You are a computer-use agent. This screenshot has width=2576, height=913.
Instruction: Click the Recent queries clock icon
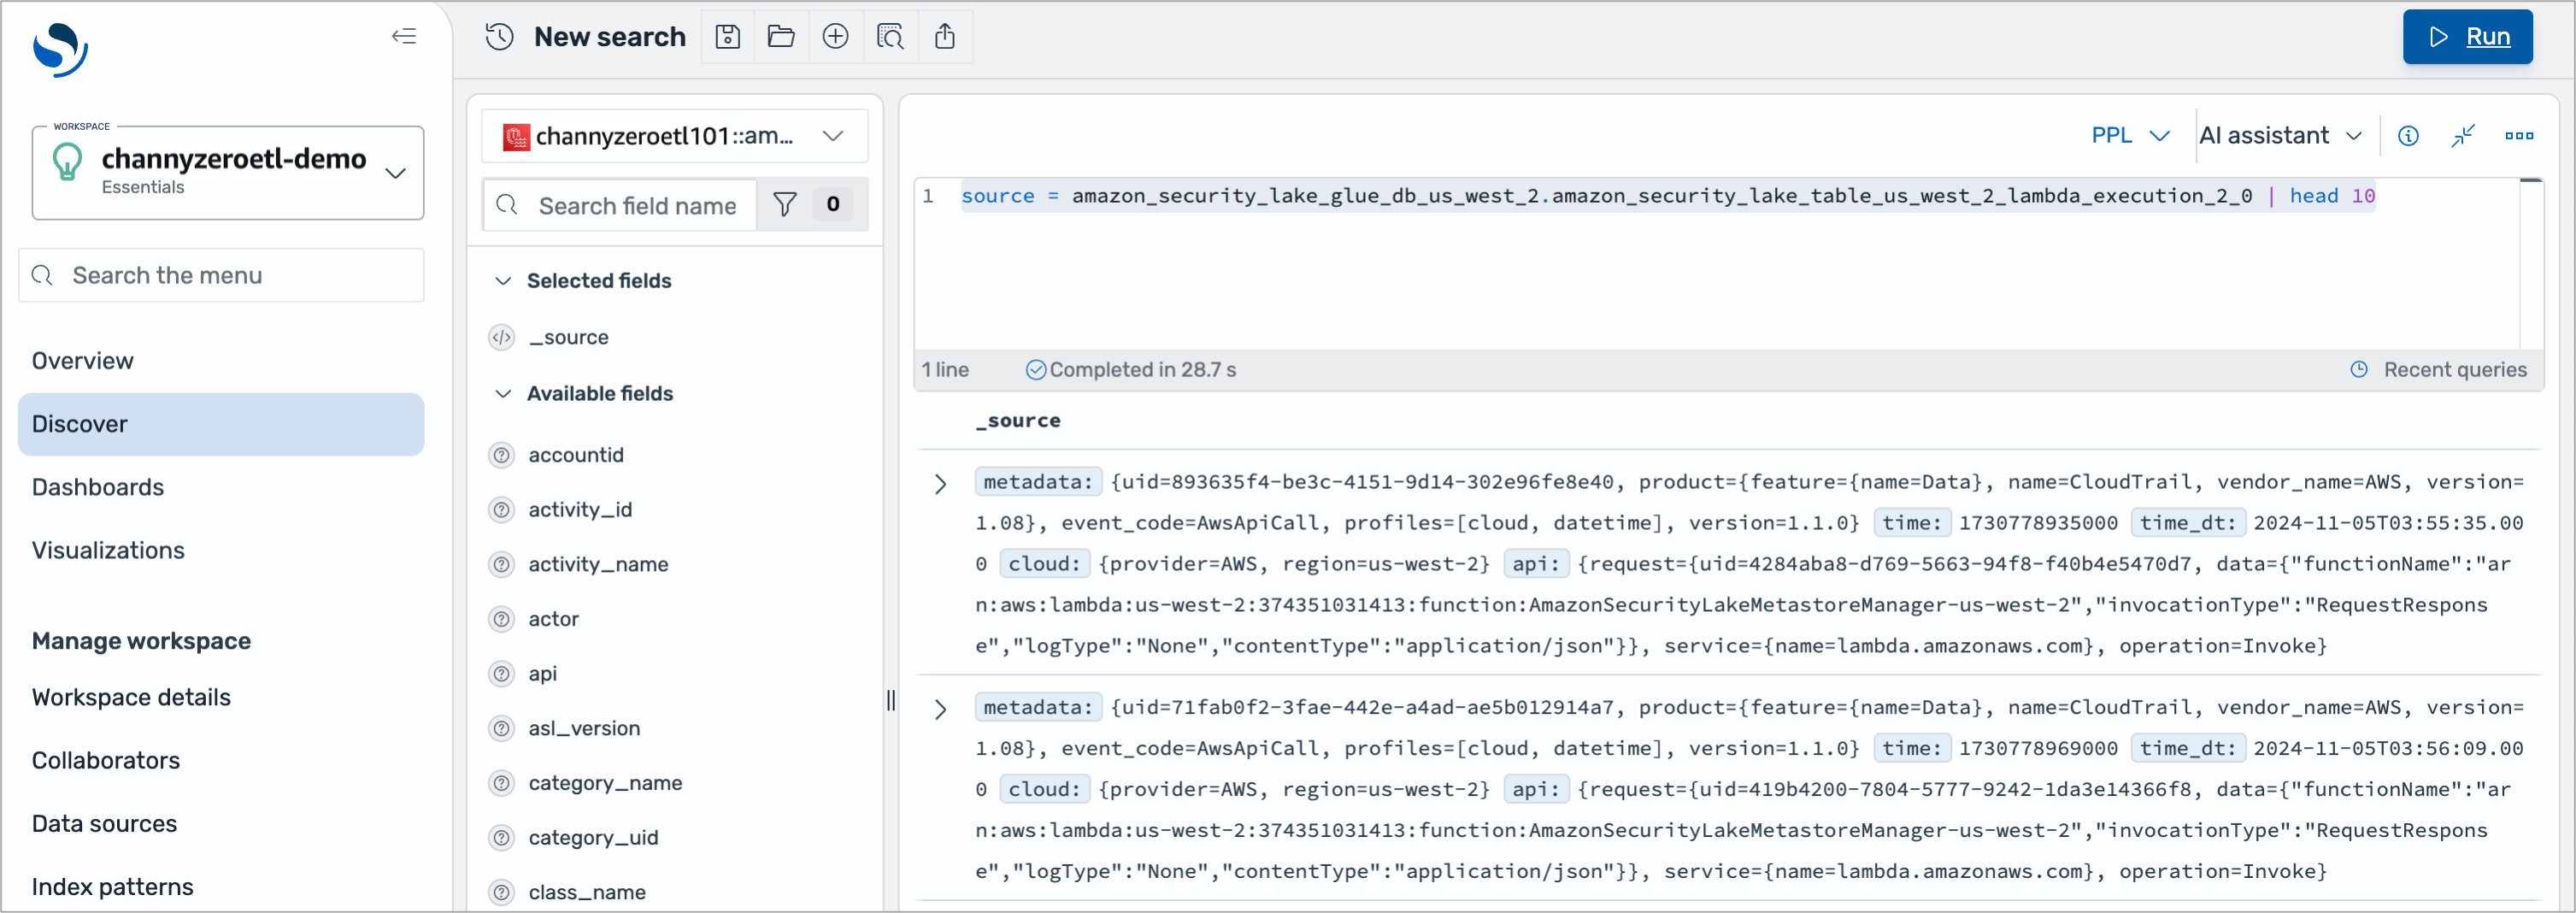point(2359,370)
